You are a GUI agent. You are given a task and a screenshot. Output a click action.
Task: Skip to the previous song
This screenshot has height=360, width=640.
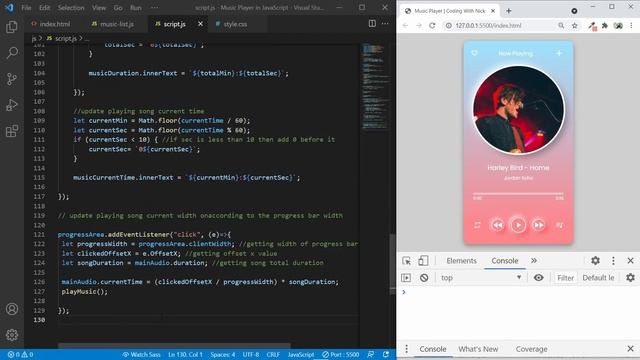click(x=497, y=225)
